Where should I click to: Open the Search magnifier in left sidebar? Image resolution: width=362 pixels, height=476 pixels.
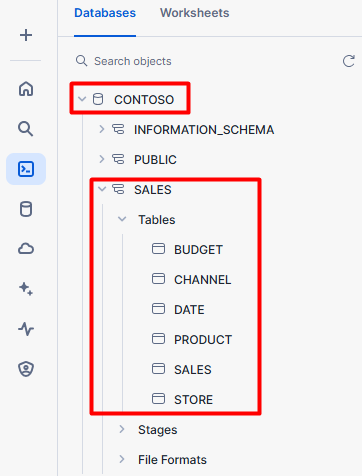click(x=26, y=129)
